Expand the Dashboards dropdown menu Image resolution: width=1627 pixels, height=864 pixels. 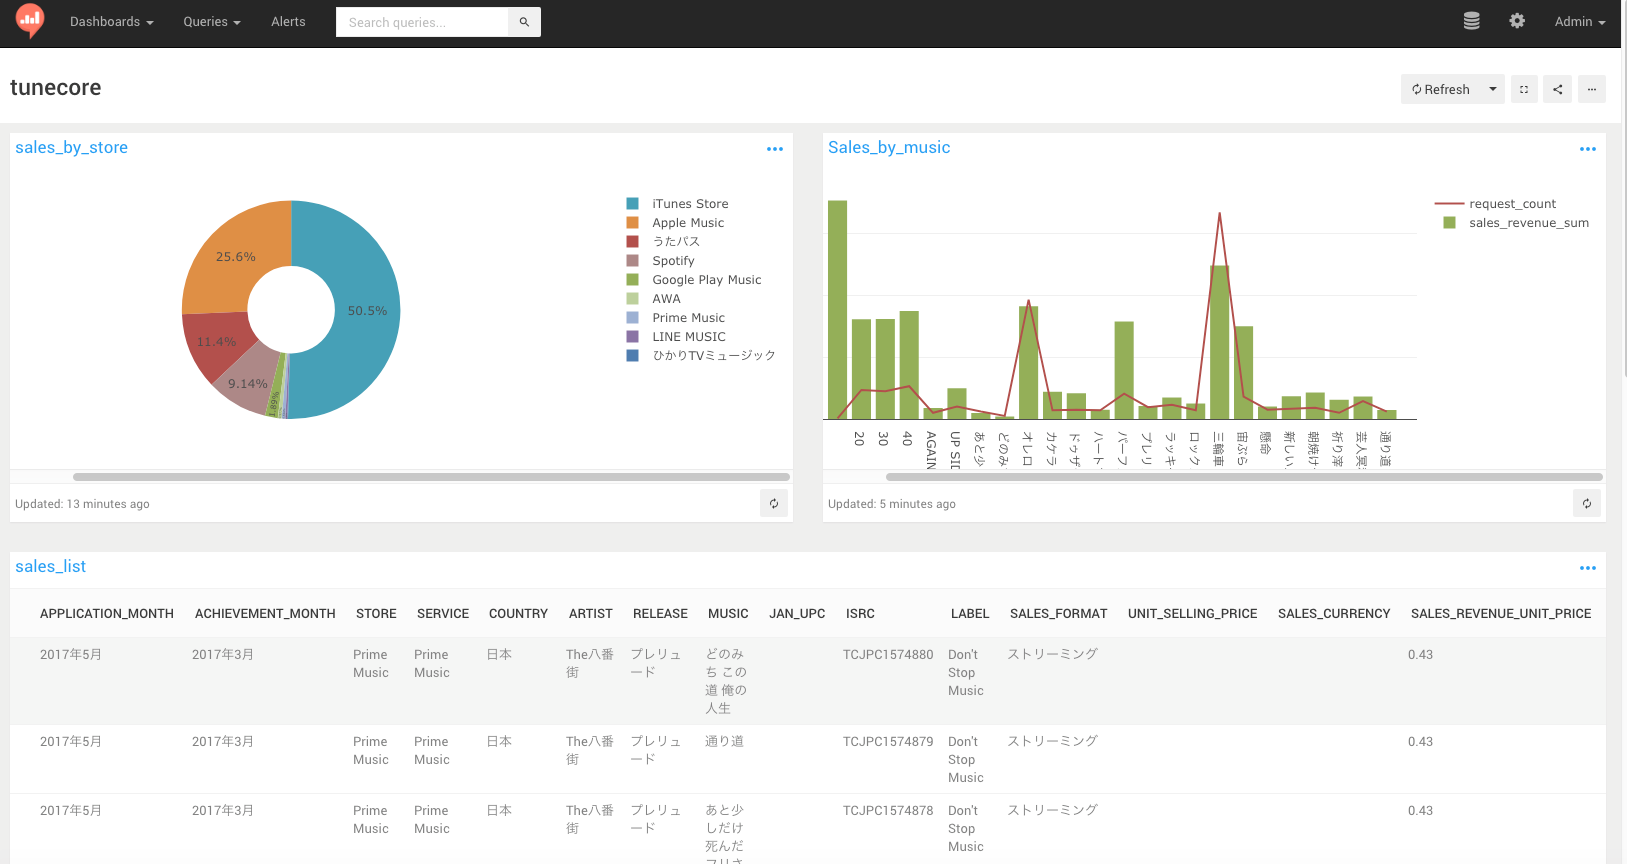tap(112, 22)
